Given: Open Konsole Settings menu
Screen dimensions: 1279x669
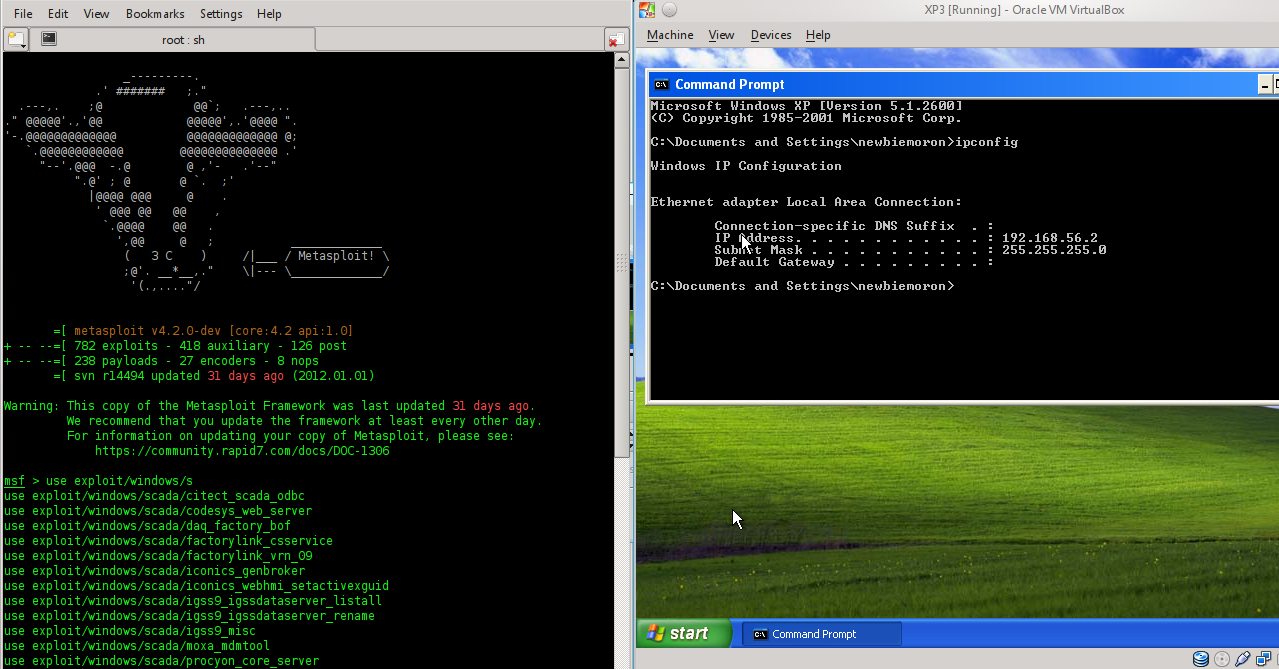Looking at the screenshot, I should [x=221, y=14].
